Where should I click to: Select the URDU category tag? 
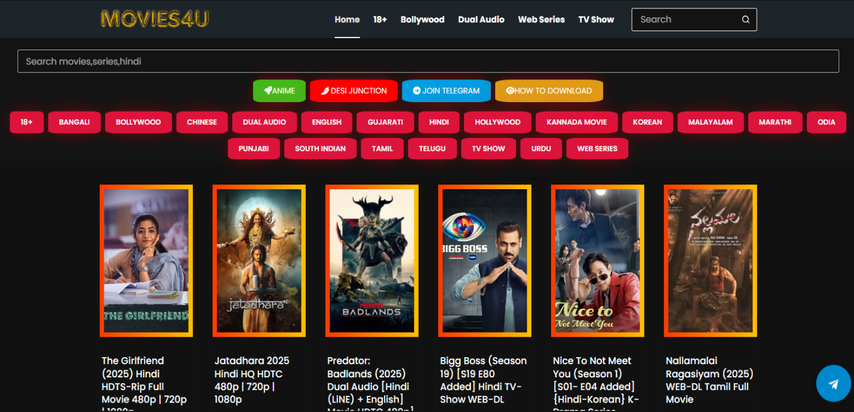tap(541, 148)
